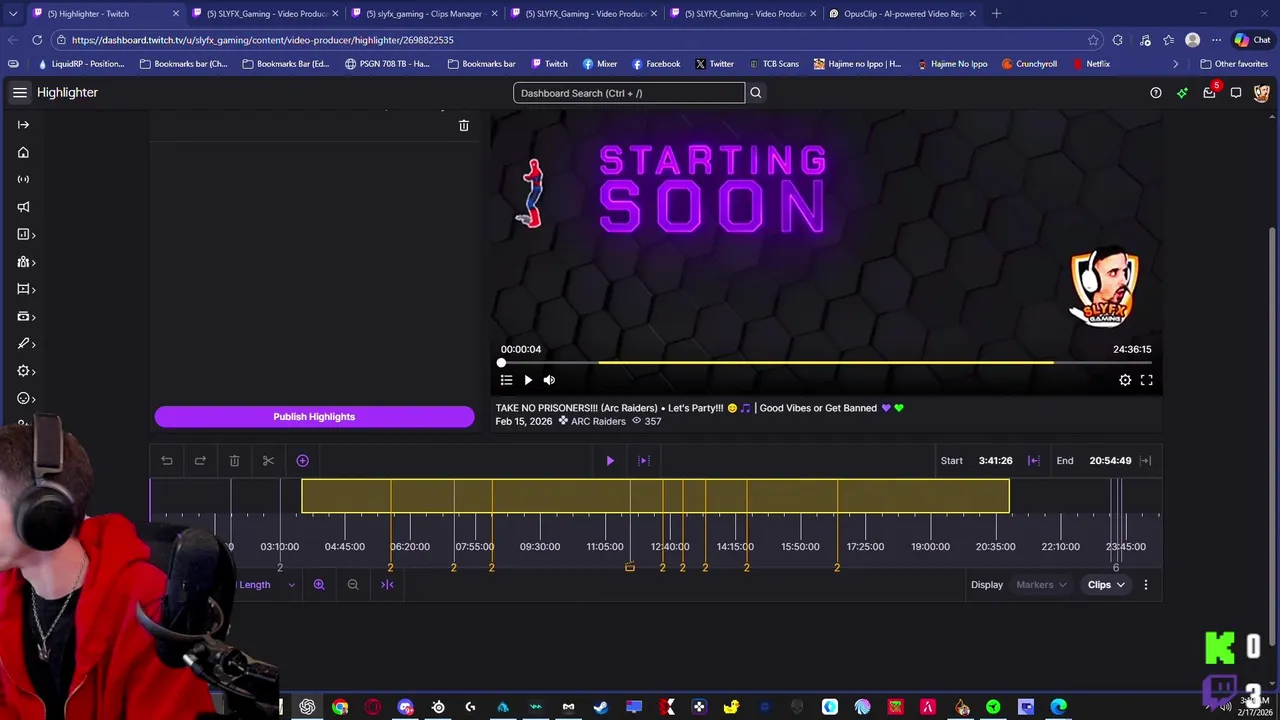
Task: Edit the End time 20:54:49
Action: click(1110, 461)
